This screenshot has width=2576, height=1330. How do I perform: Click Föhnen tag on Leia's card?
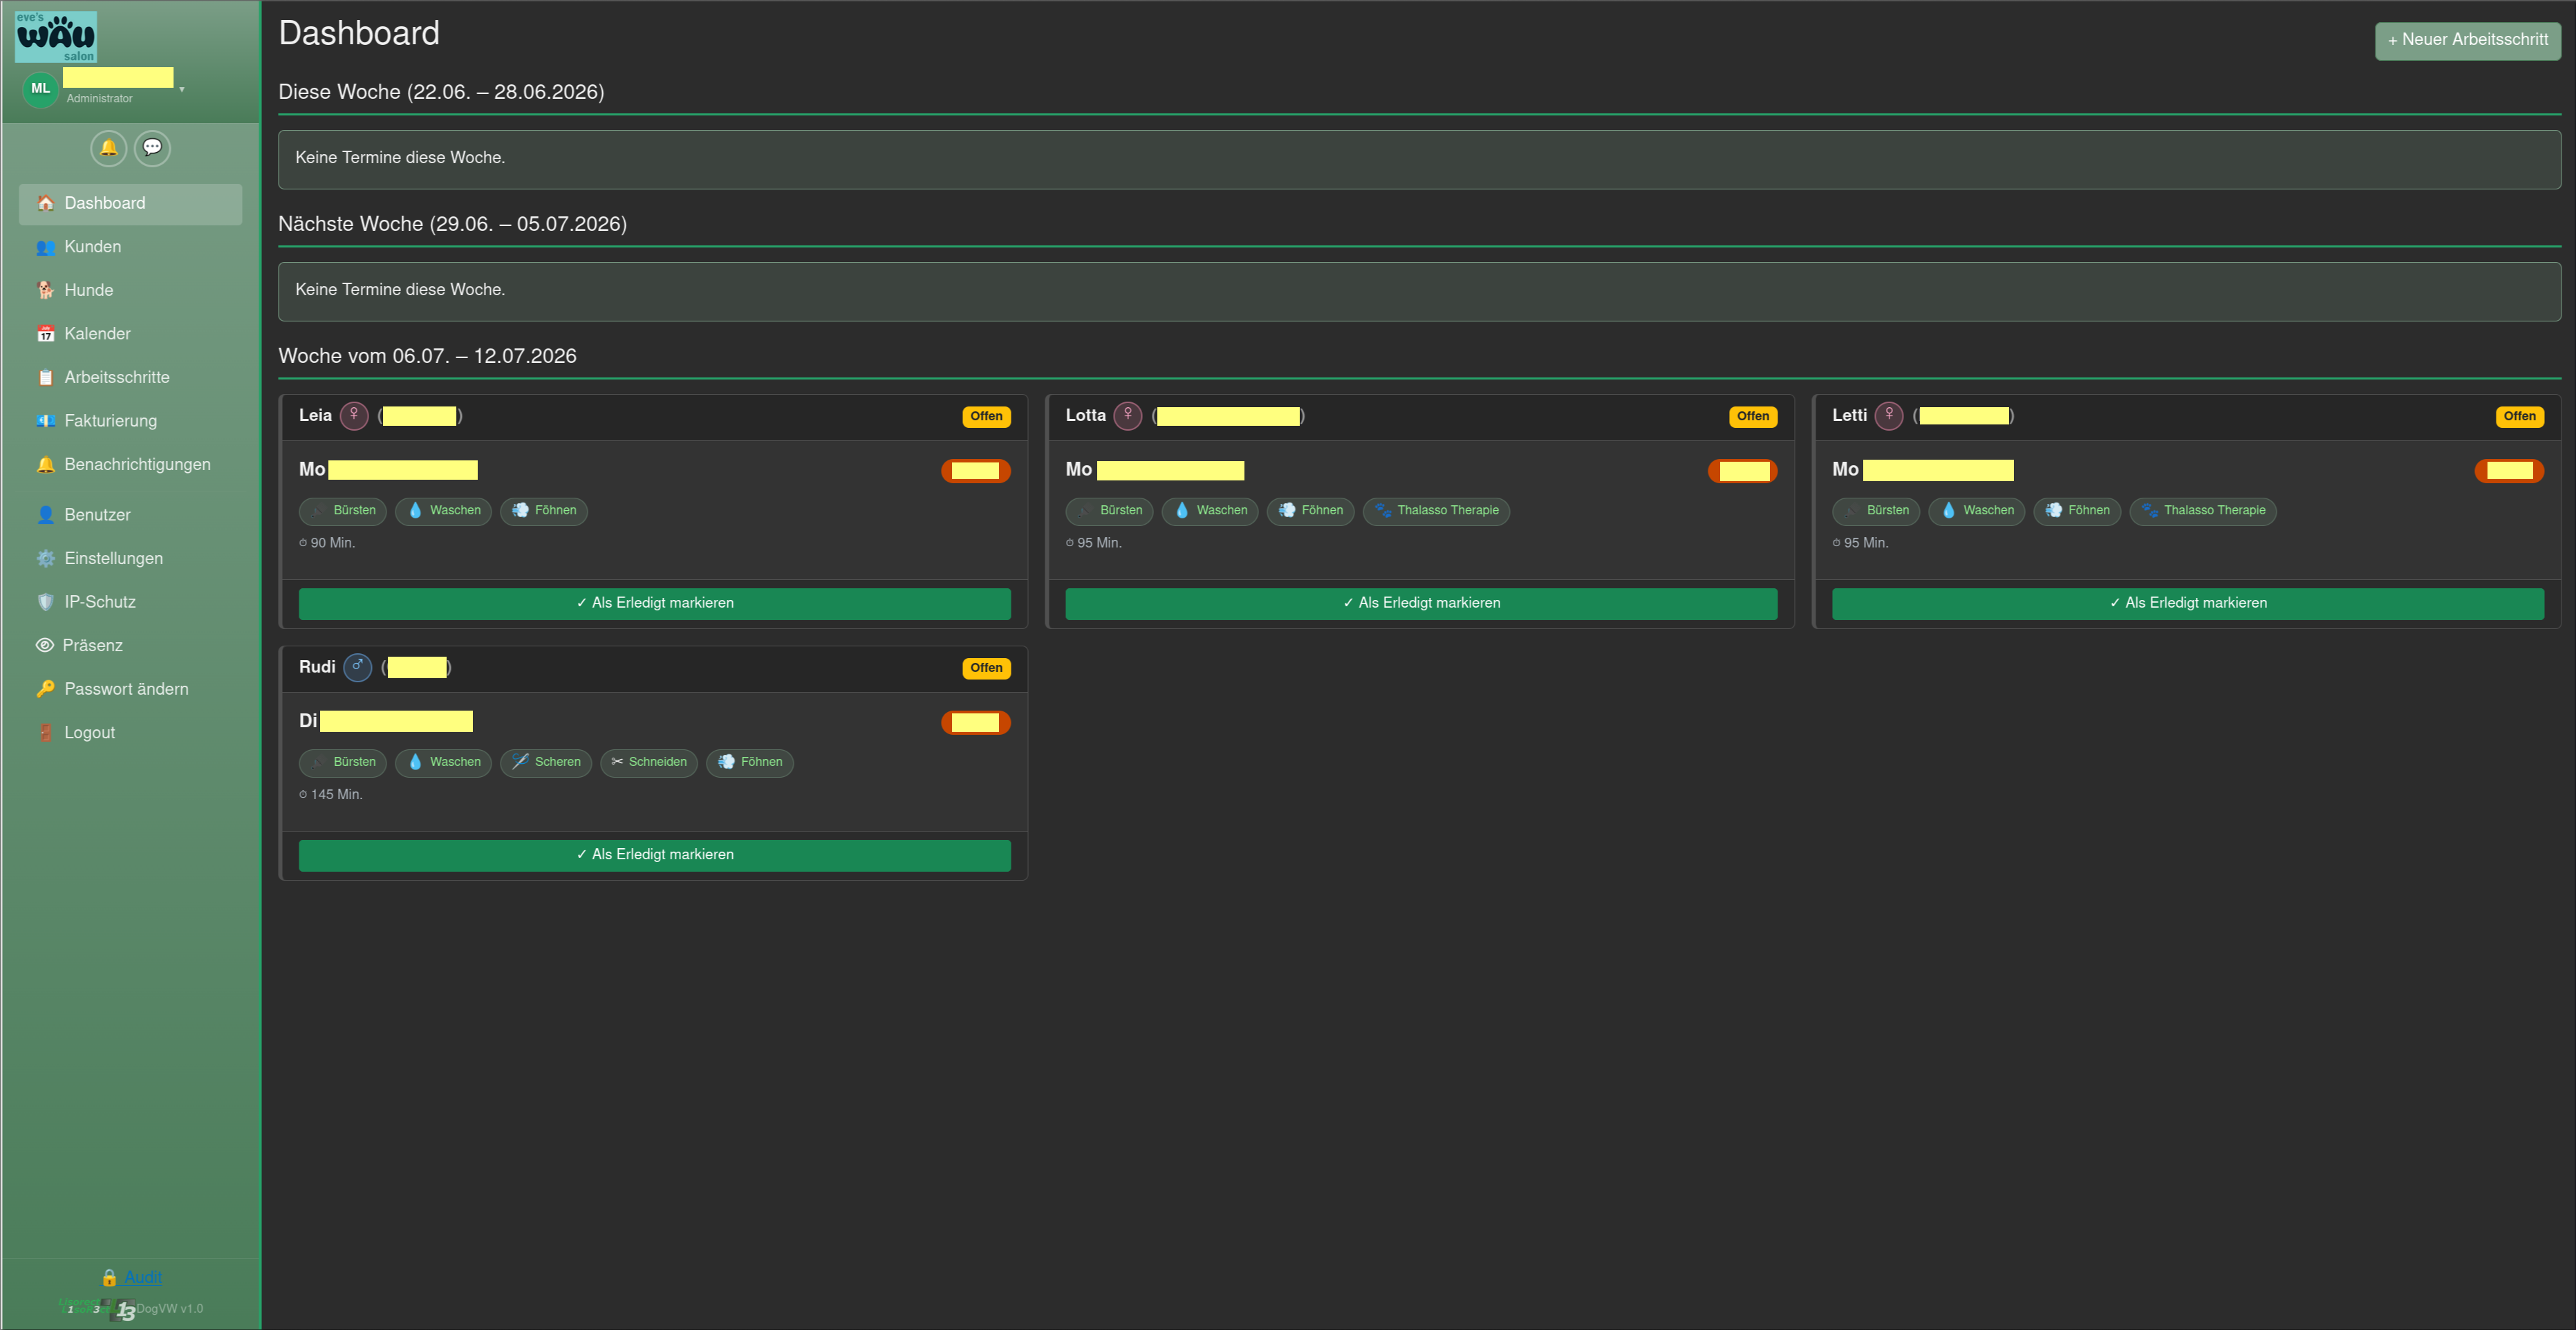coord(544,511)
